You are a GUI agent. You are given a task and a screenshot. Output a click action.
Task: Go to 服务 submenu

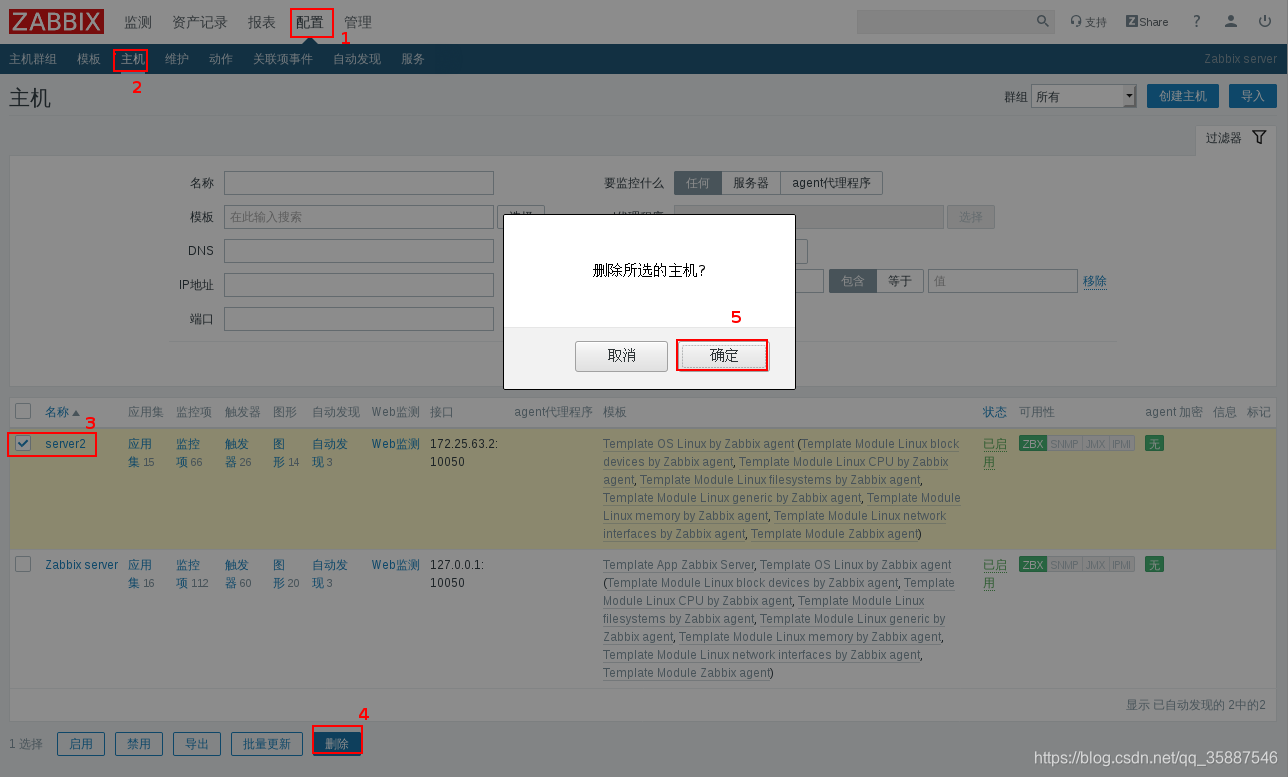click(413, 59)
